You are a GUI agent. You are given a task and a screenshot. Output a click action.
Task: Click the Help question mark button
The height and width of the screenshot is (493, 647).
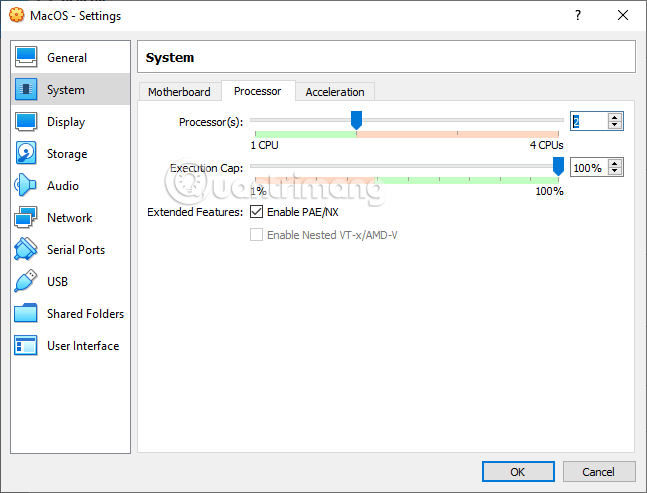click(578, 15)
